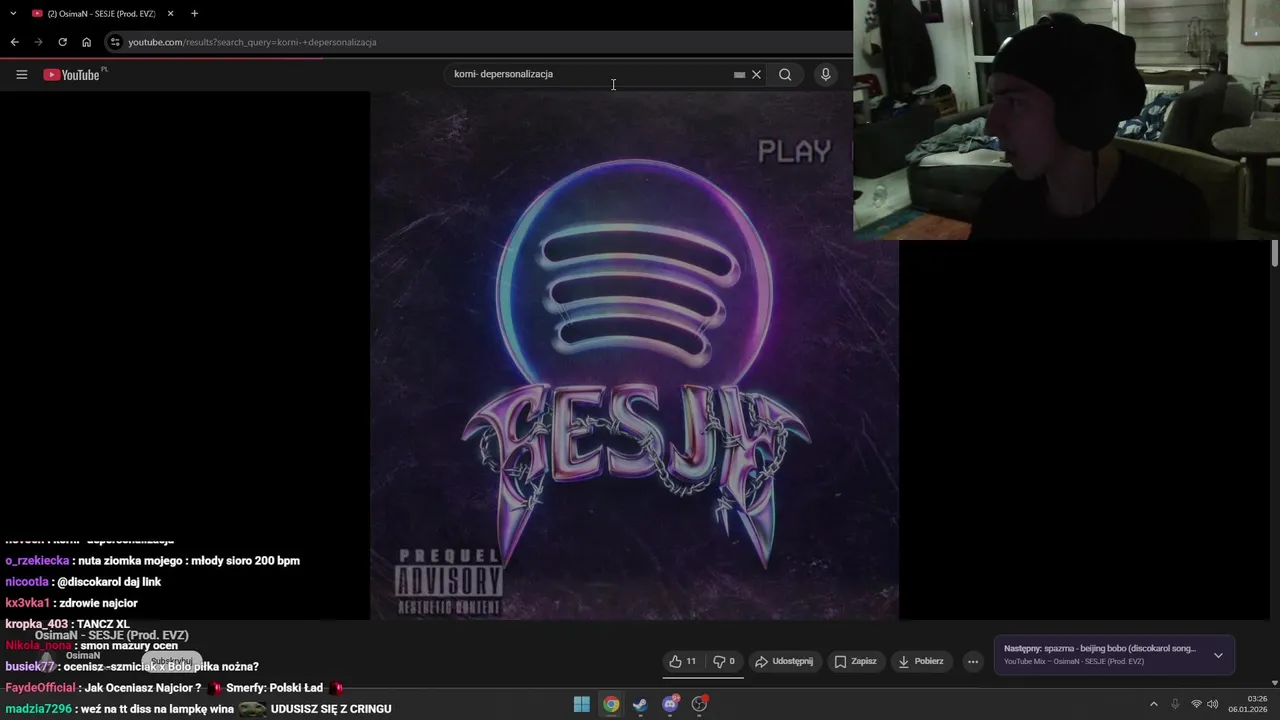Clear the search query with X
Screen dimensions: 1280x720
[x=756, y=74]
